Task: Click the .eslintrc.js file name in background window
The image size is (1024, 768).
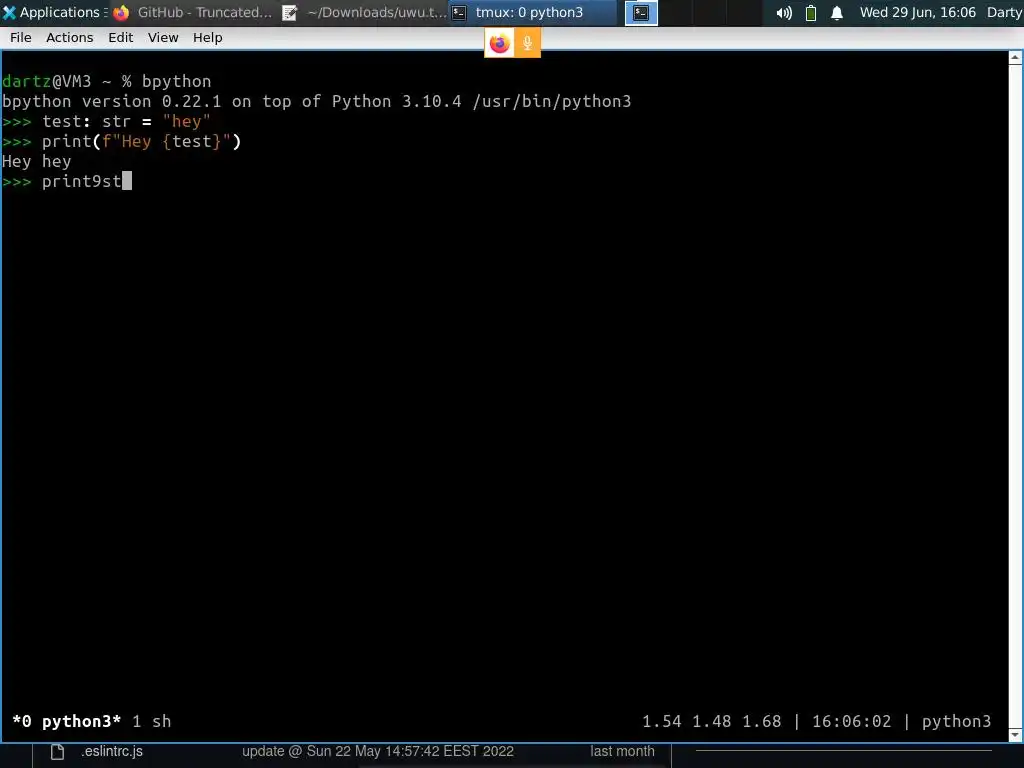Action: tap(112, 751)
